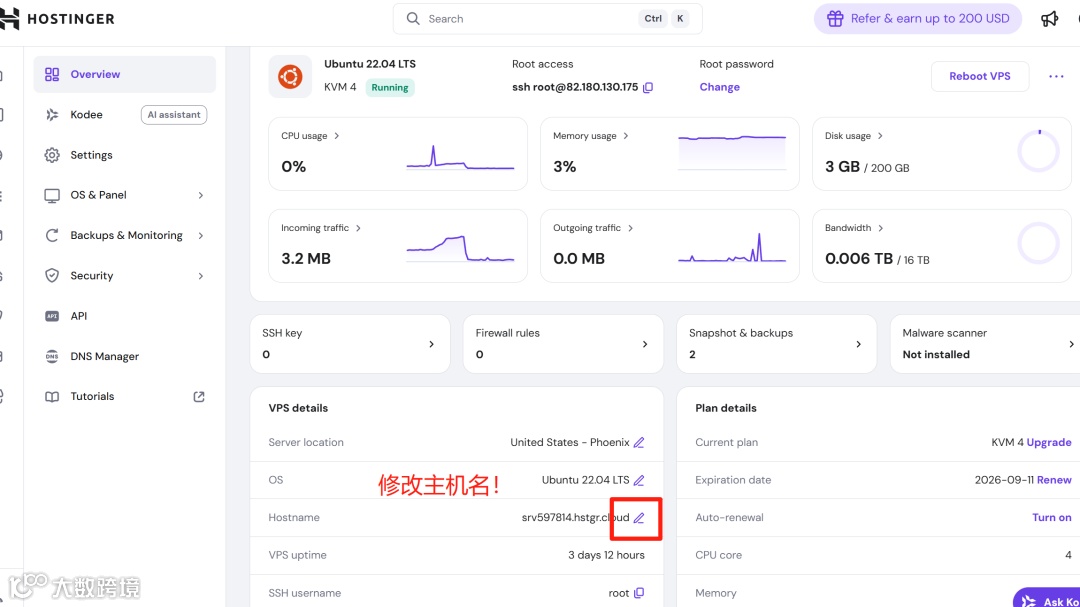Click the Bandwidth ring chart
1080x607 pixels.
1038,243
